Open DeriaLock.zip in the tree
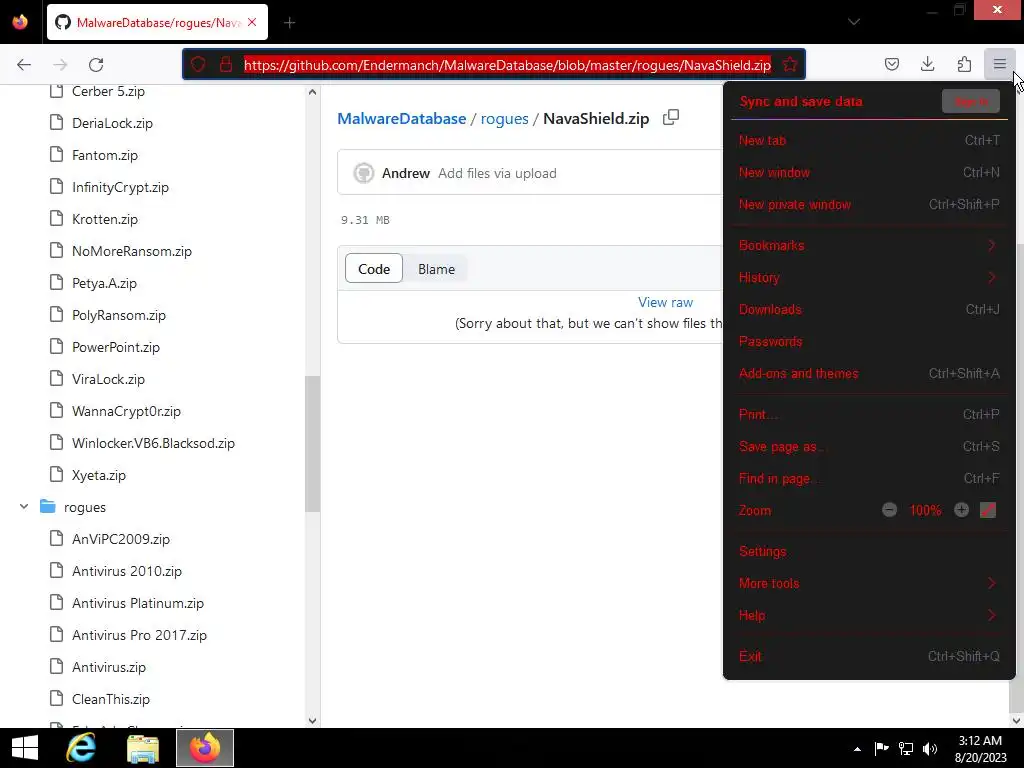 click(x=112, y=123)
